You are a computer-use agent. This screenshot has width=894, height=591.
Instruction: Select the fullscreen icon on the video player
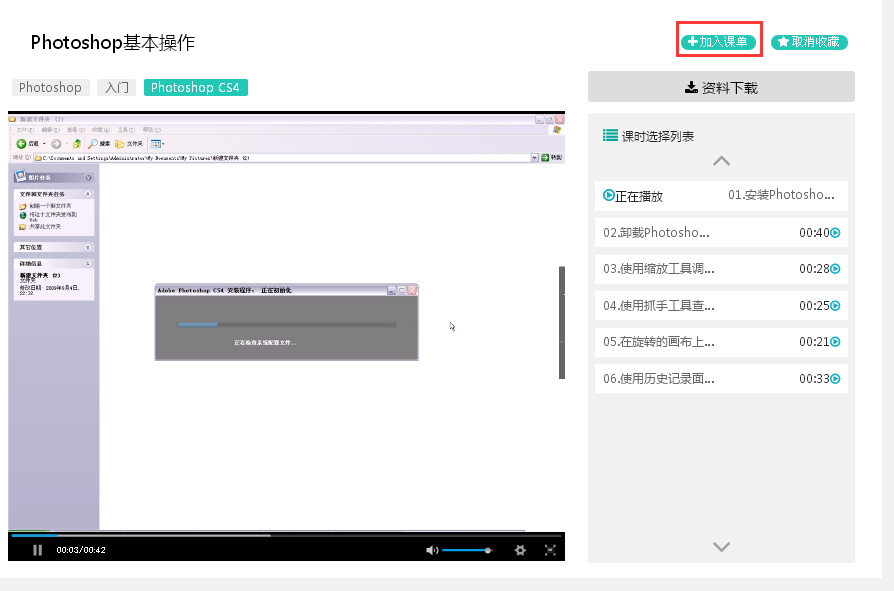coord(551,549)
